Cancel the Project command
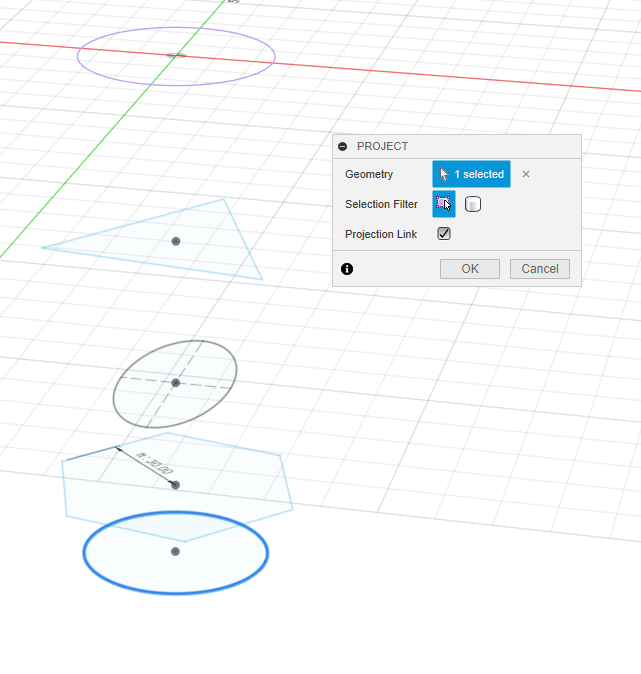641x674 pixels. pyautogui.click(x=540, y=269)
